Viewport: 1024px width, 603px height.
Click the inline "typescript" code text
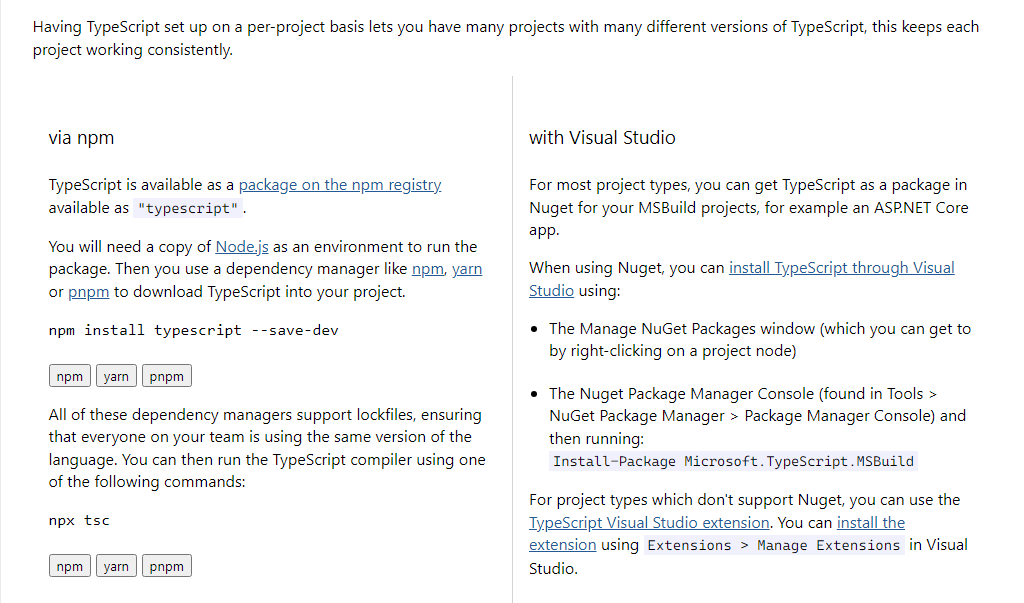tap(188, 208)
